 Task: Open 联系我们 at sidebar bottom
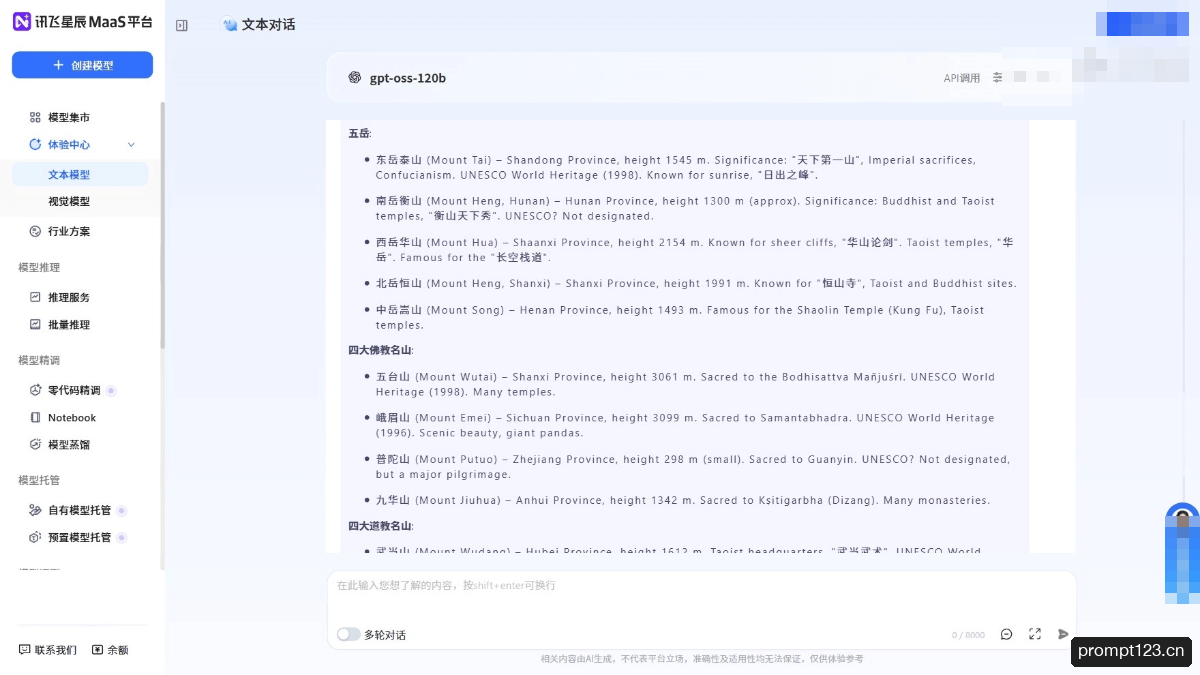click(x=47, y=650)
